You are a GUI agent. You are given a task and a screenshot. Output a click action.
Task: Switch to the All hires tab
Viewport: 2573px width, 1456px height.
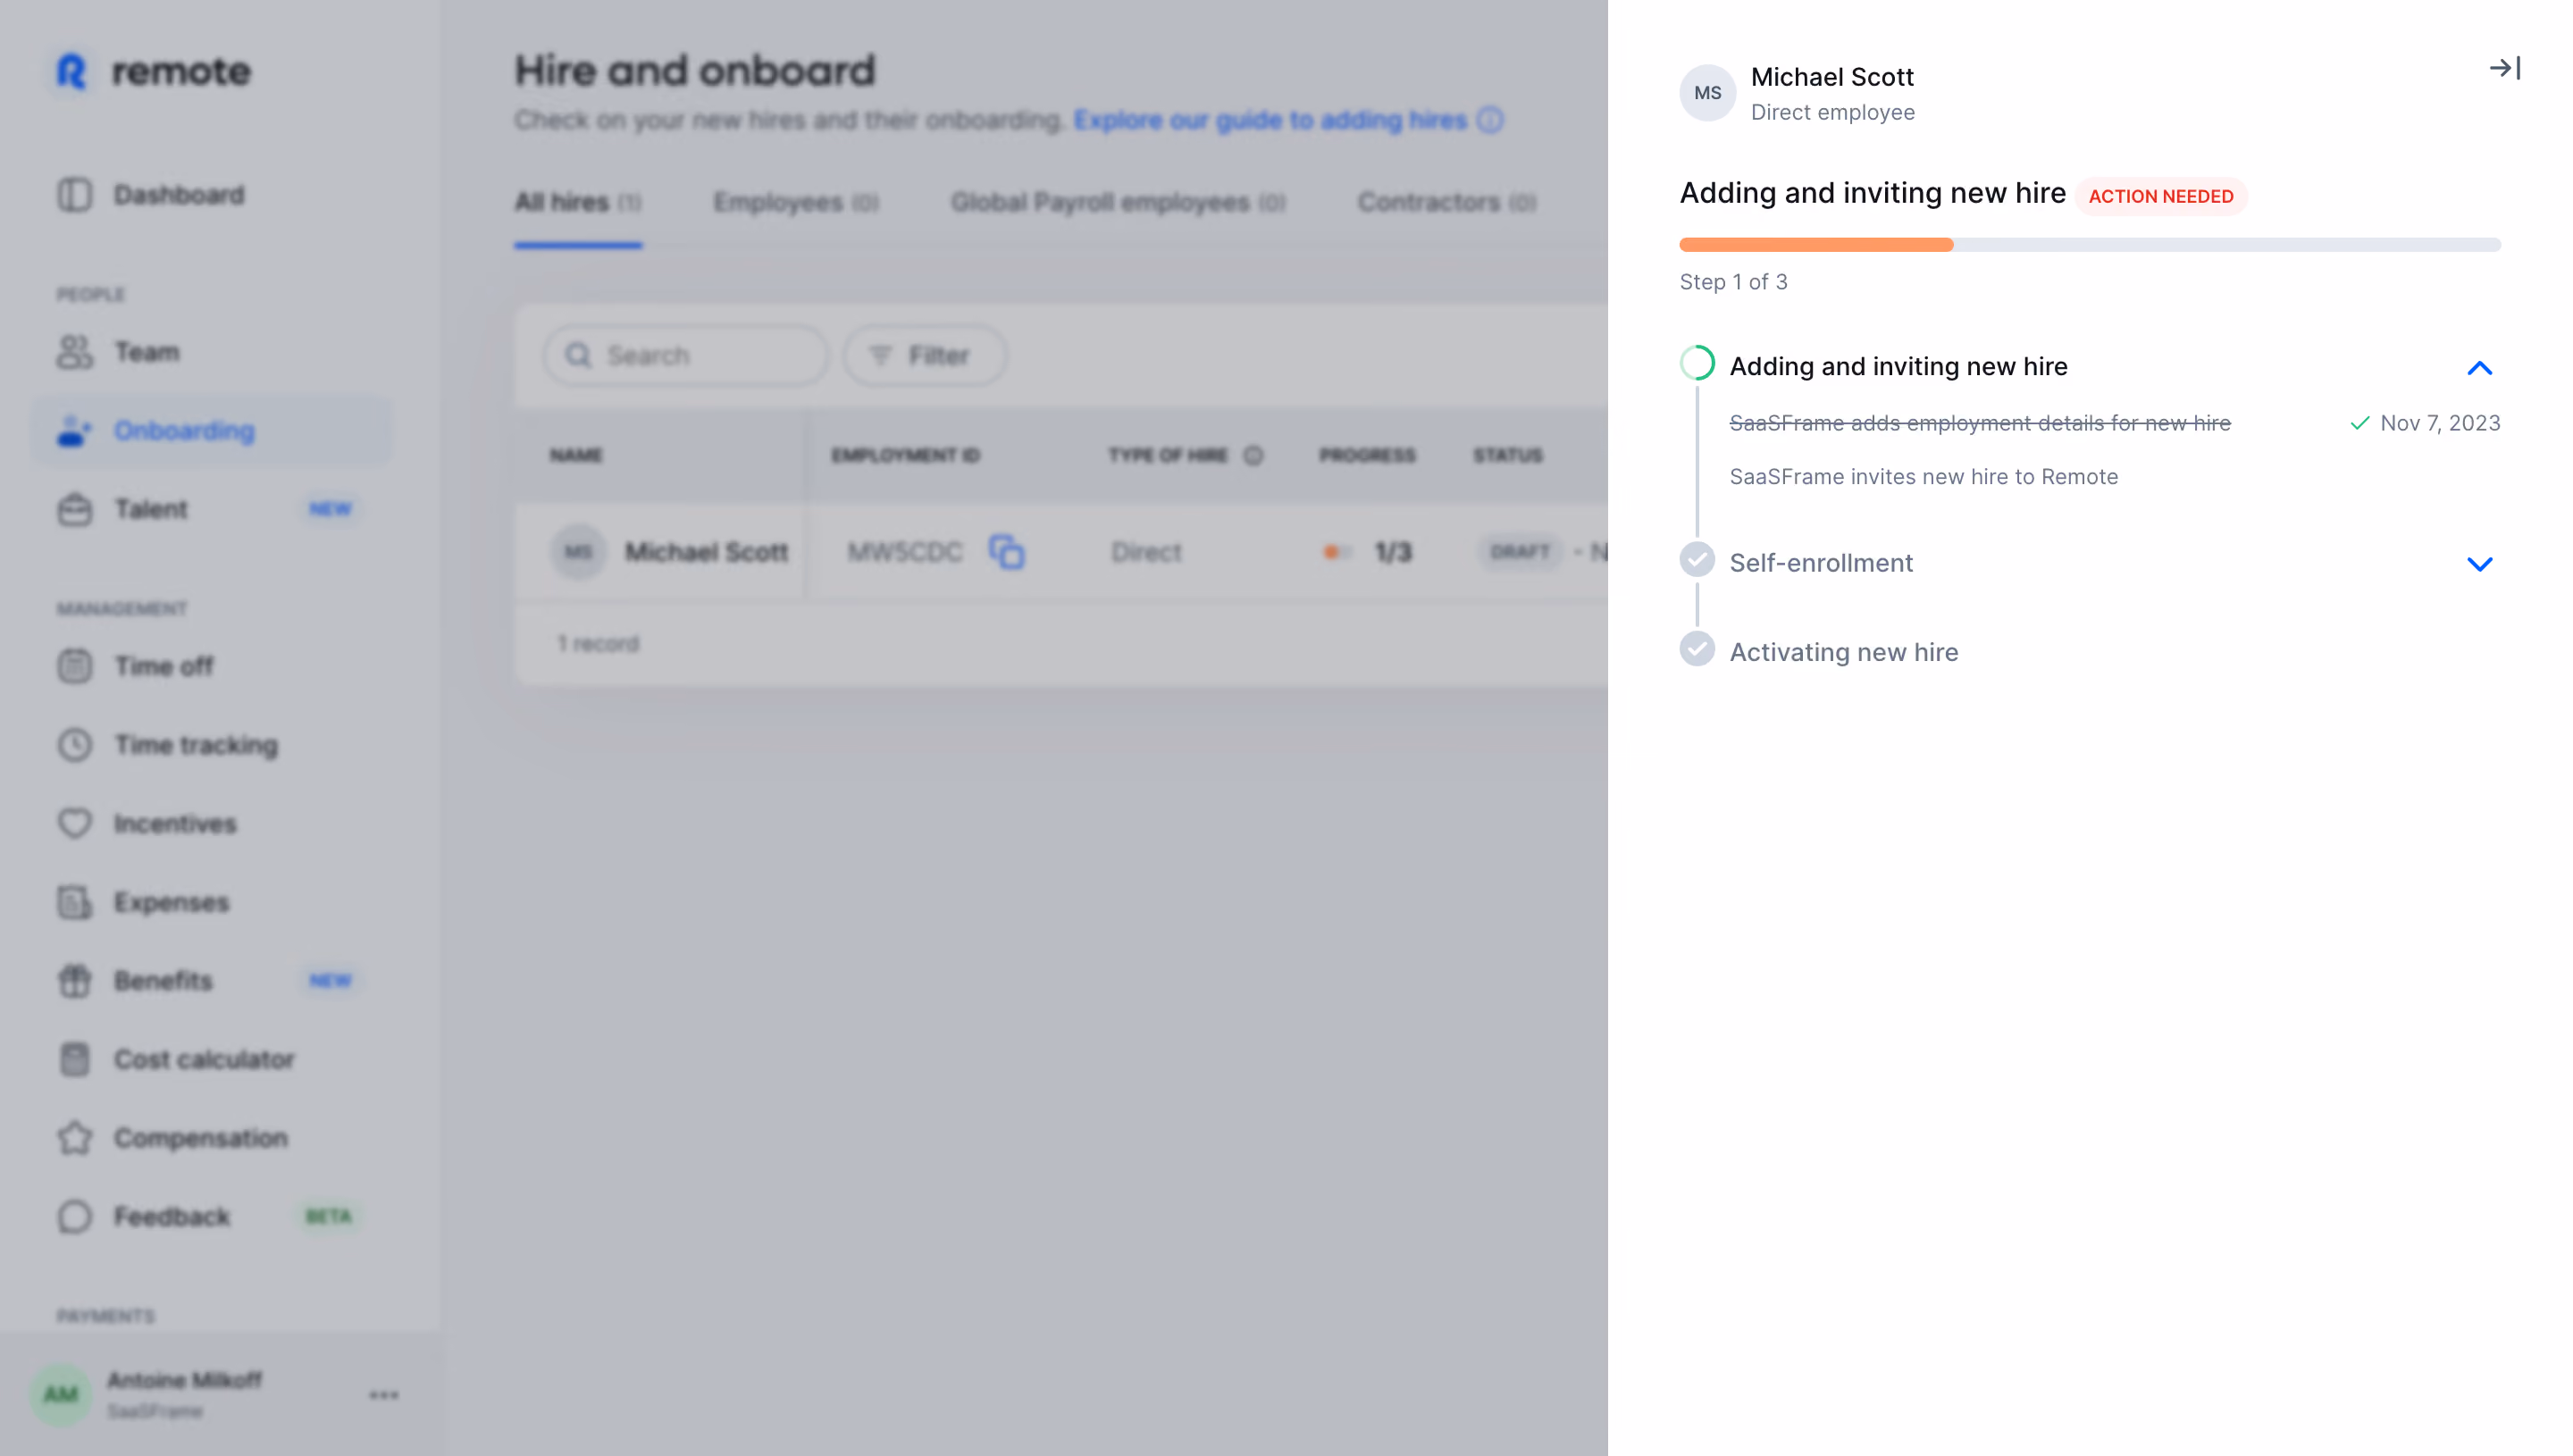coord(578,202)
